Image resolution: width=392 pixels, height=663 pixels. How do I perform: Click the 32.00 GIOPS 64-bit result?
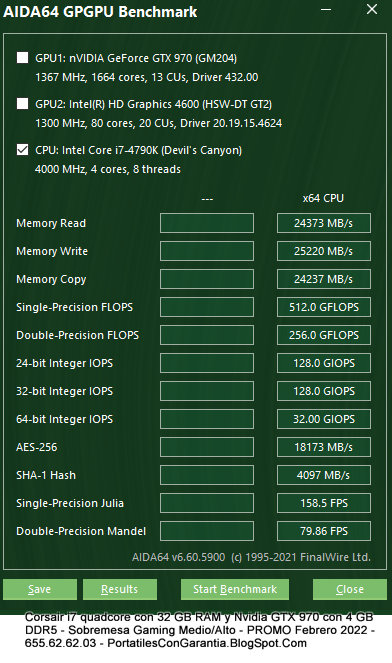(324, 419)
